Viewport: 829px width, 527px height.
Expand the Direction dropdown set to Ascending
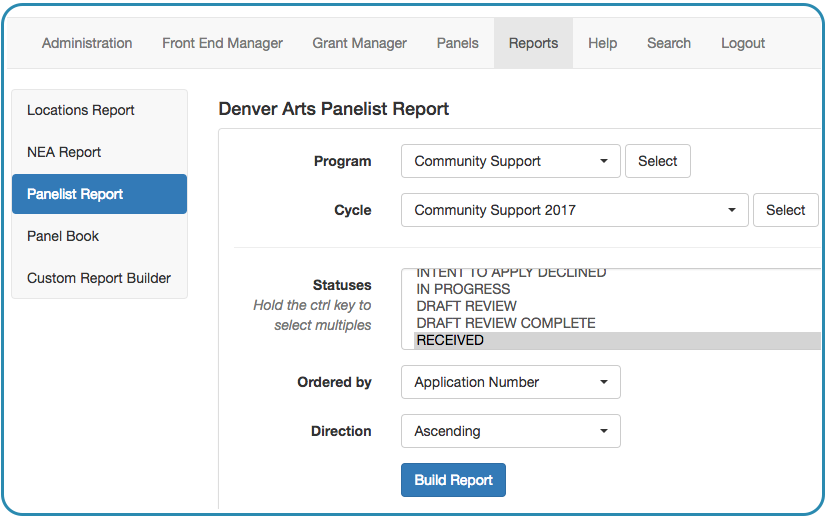511,431
